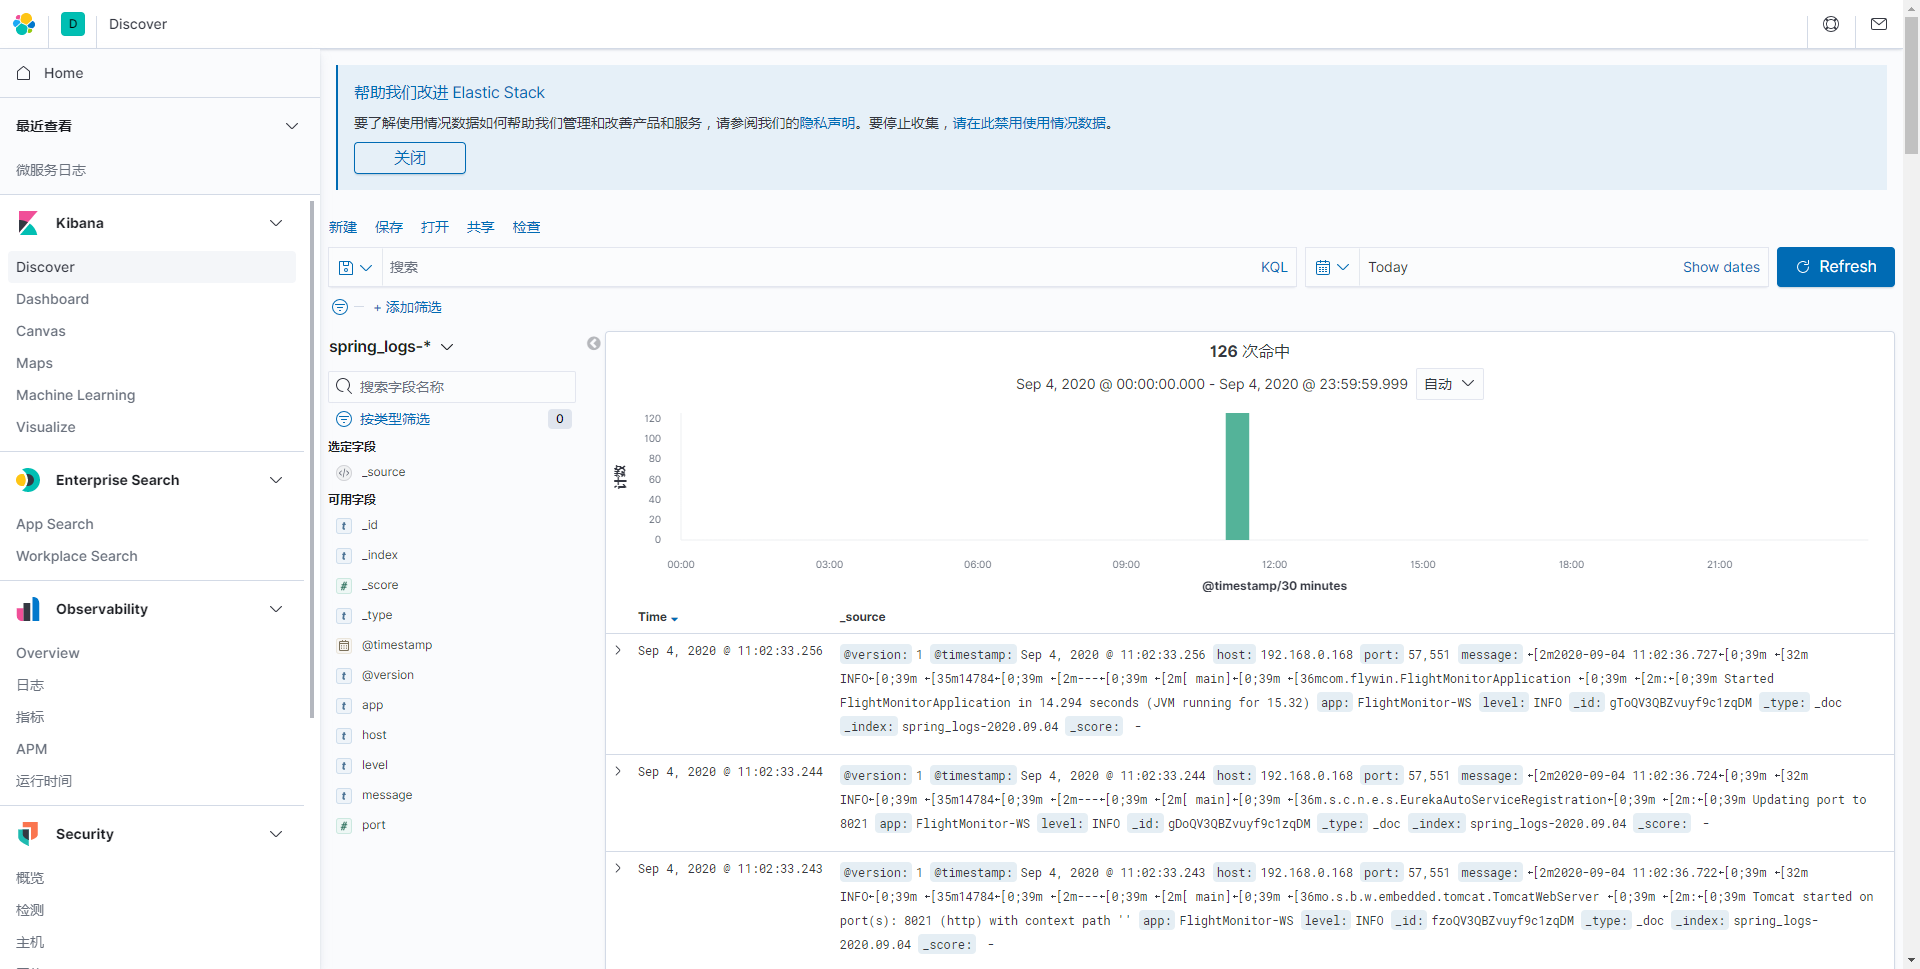Open the newsfeed mail icon
The image size is (1920, 969).
(x=1879, y=24)
